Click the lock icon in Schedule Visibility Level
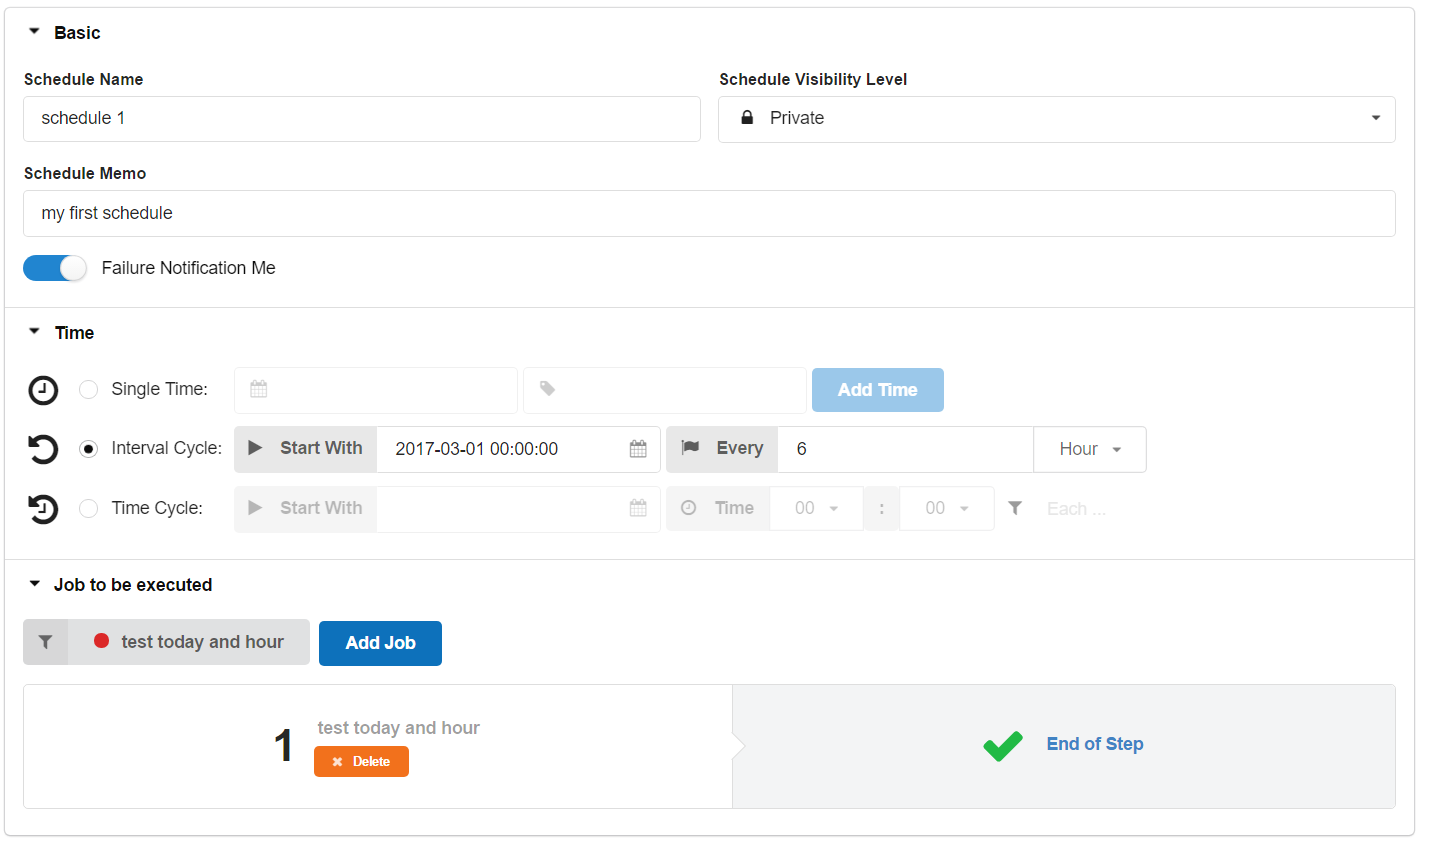This screenshot has height=842, width=1429. [746, 118]
